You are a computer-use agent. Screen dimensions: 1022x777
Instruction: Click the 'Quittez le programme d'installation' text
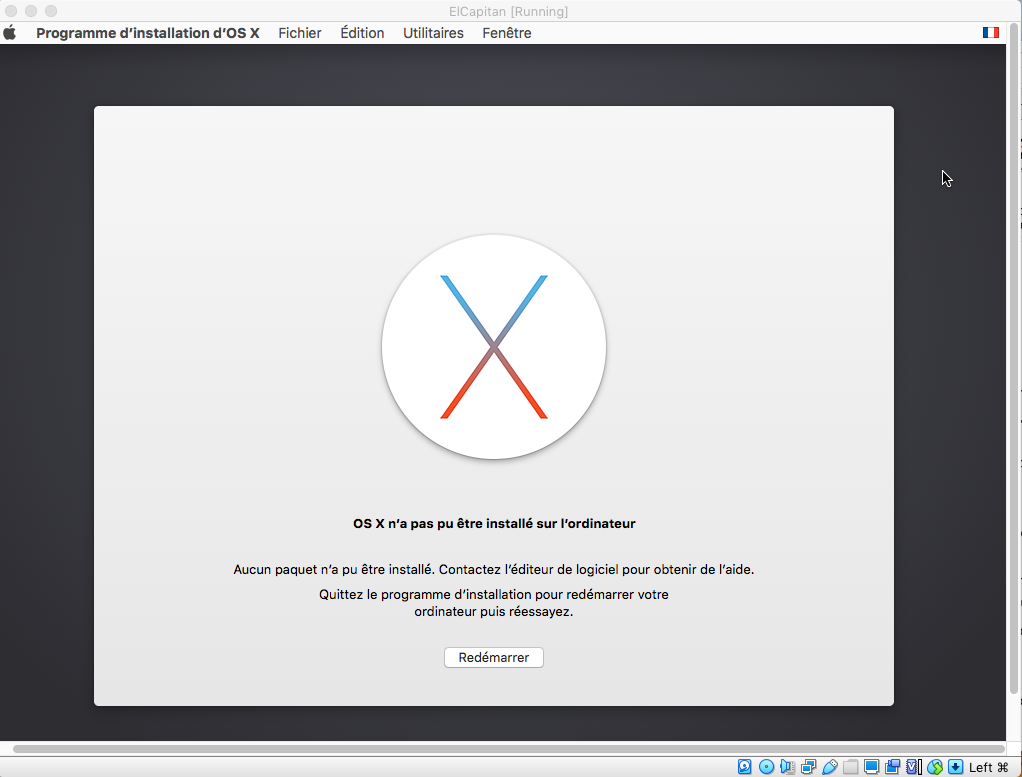pos(494,603)
